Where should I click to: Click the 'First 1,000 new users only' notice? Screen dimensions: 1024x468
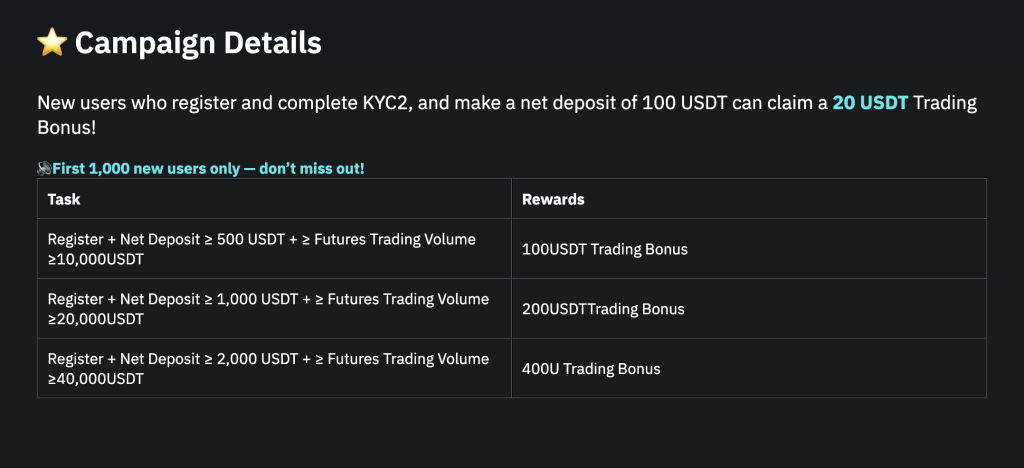point(214,168)
